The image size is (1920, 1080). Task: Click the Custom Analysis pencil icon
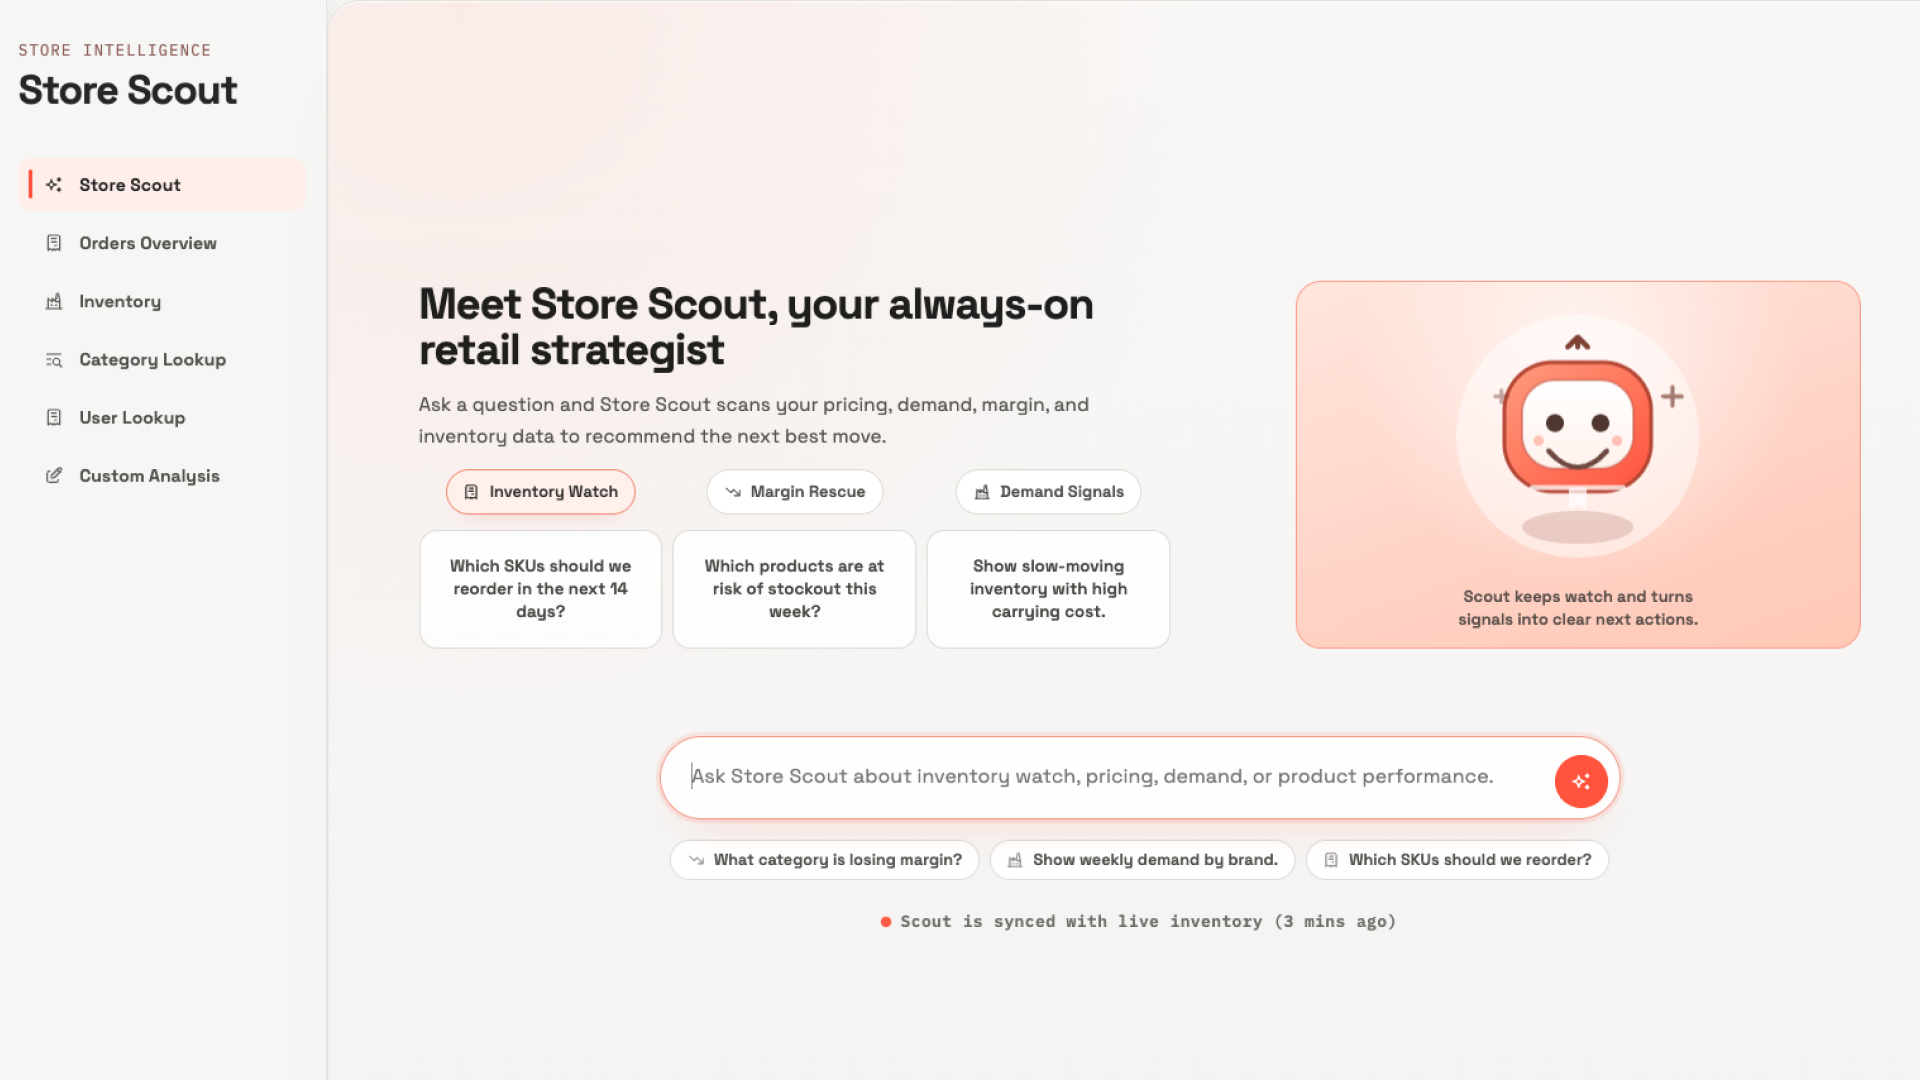tap(54, 475)
